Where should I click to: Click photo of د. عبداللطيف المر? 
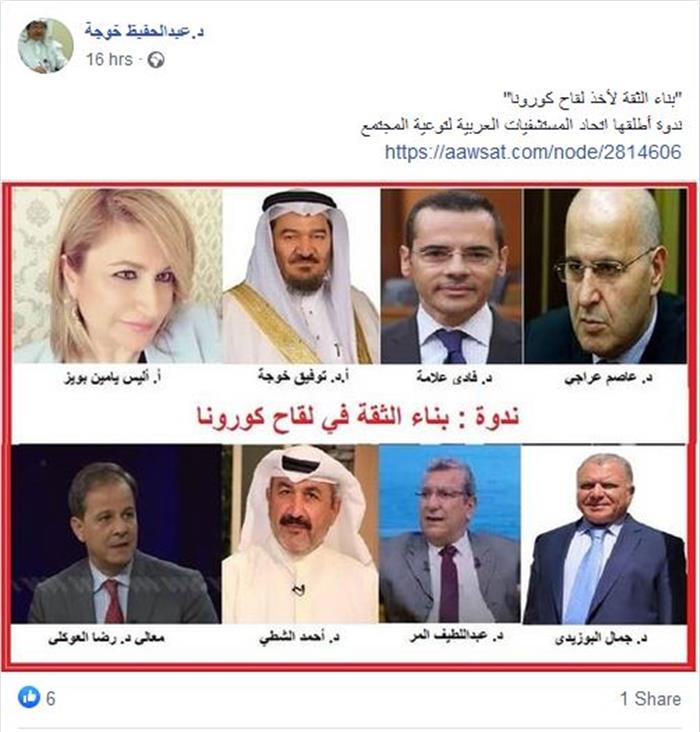(x=450, y=534)
